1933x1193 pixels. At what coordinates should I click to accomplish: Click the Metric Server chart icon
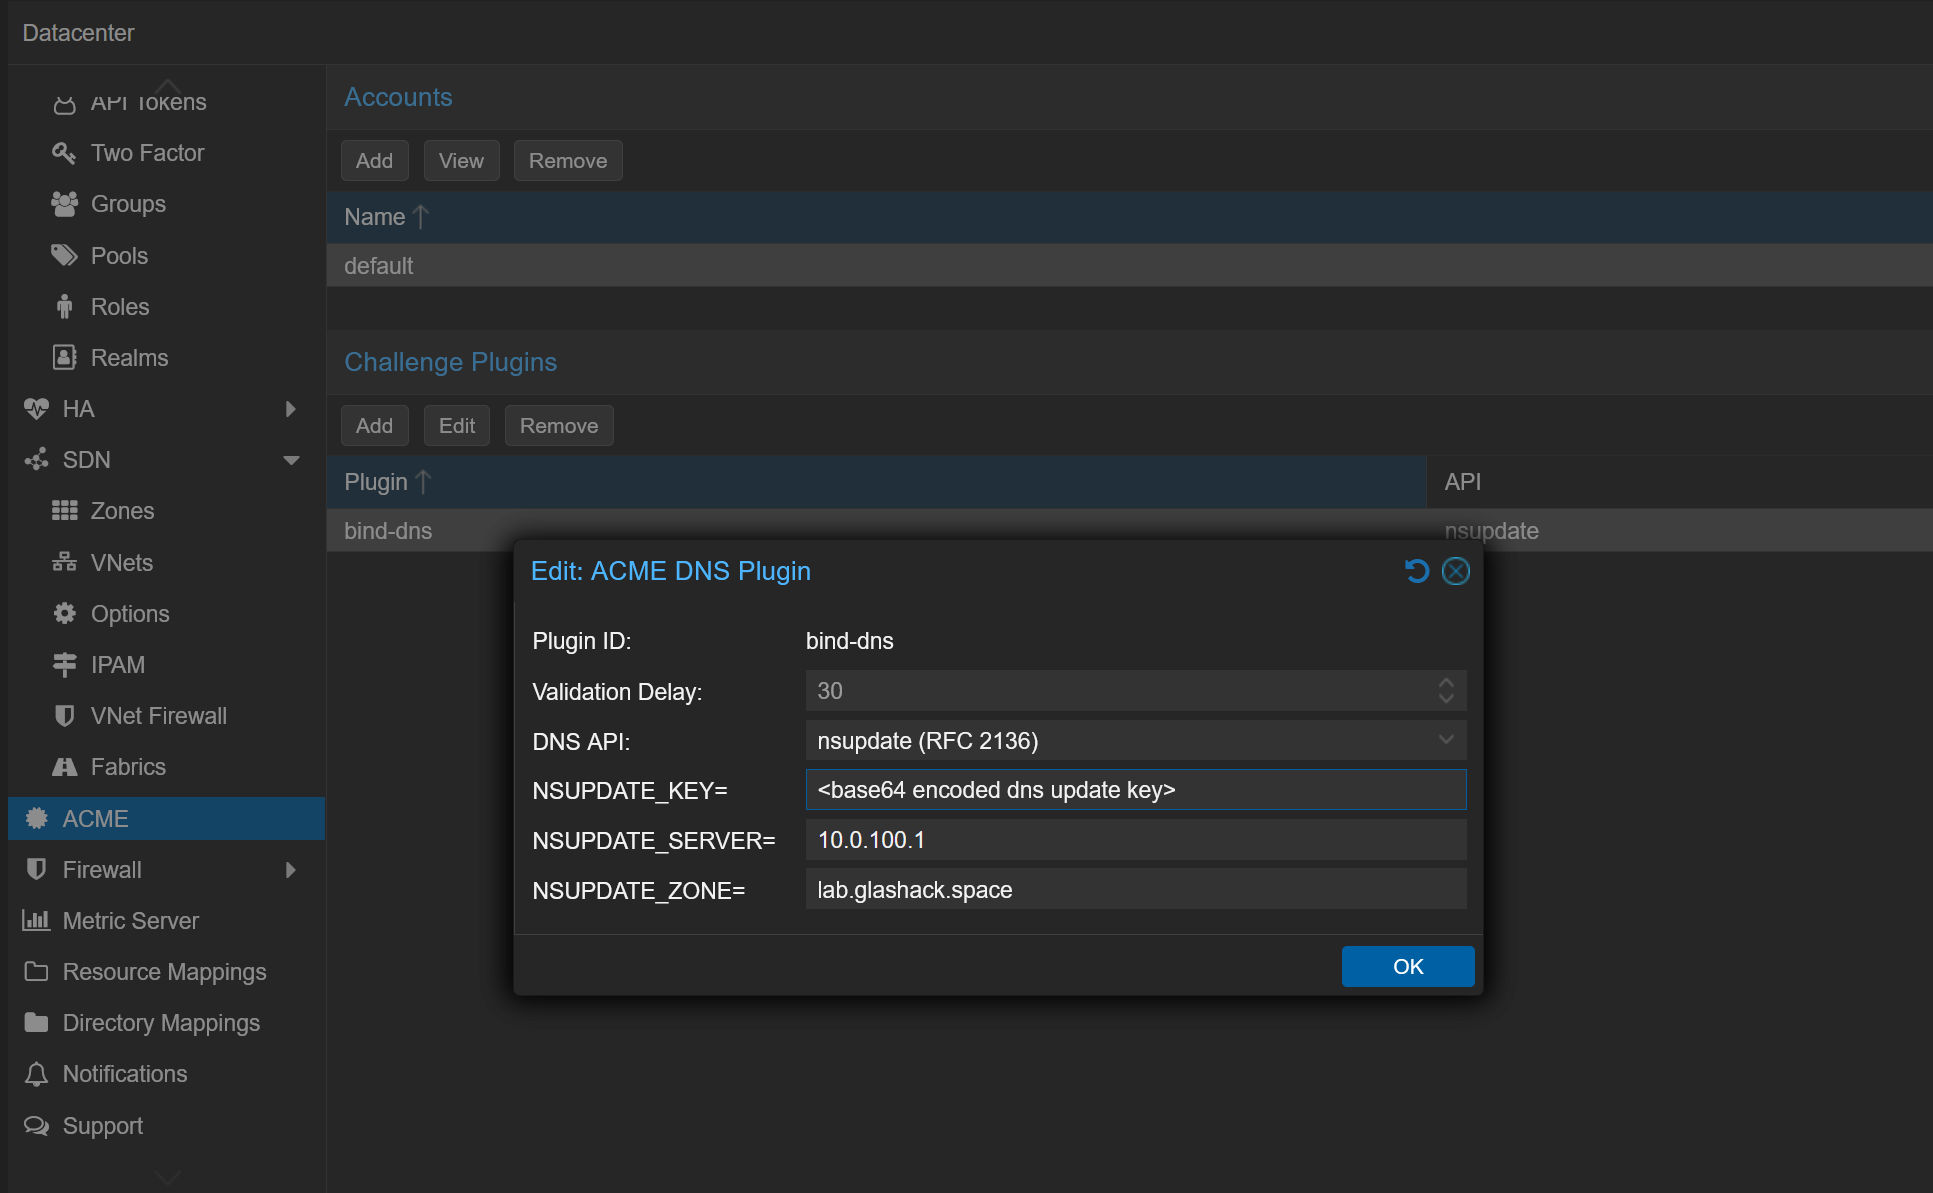coord(36,921)
